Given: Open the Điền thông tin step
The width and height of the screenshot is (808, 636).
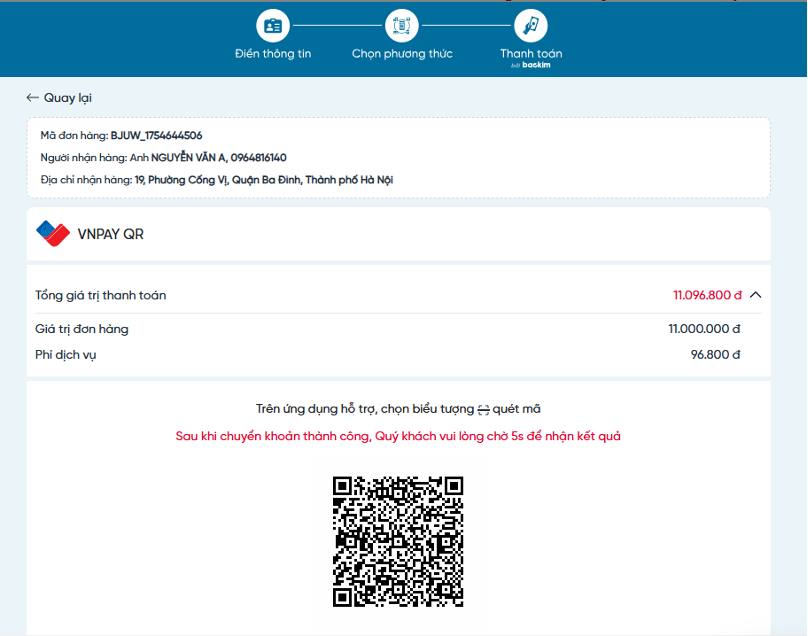Looking at the screenshot, I should click(273, 54).
